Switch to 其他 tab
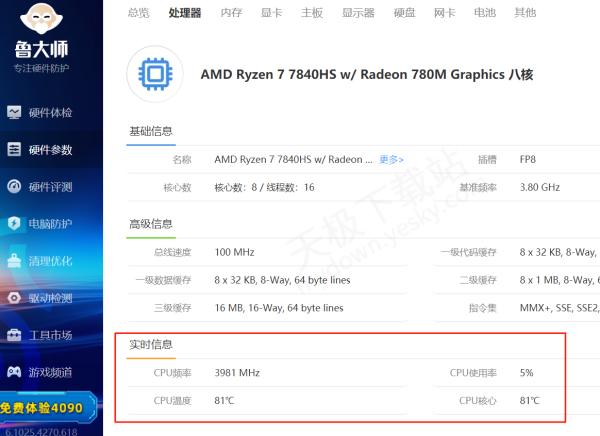This screenshot has height=436, width=600. click(x=525, y=13)
